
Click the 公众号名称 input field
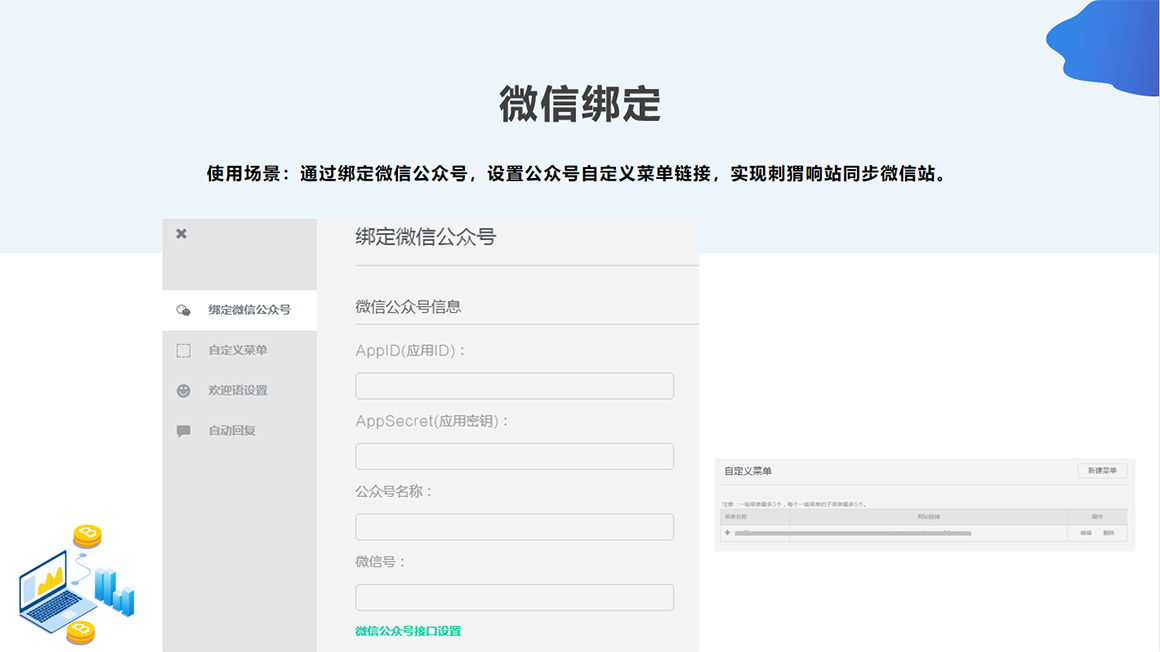click(x=514, y=527)
